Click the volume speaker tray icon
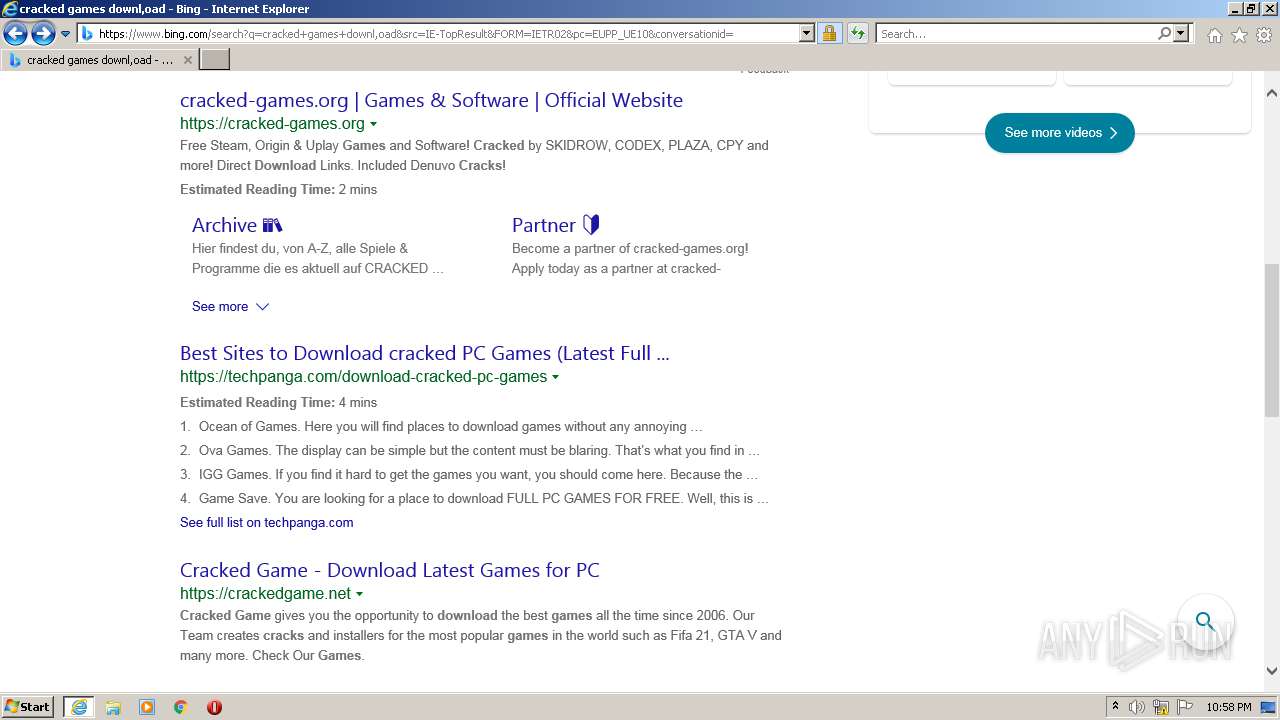This screenshot has height=720, width=1280. tap(1137, 707)
